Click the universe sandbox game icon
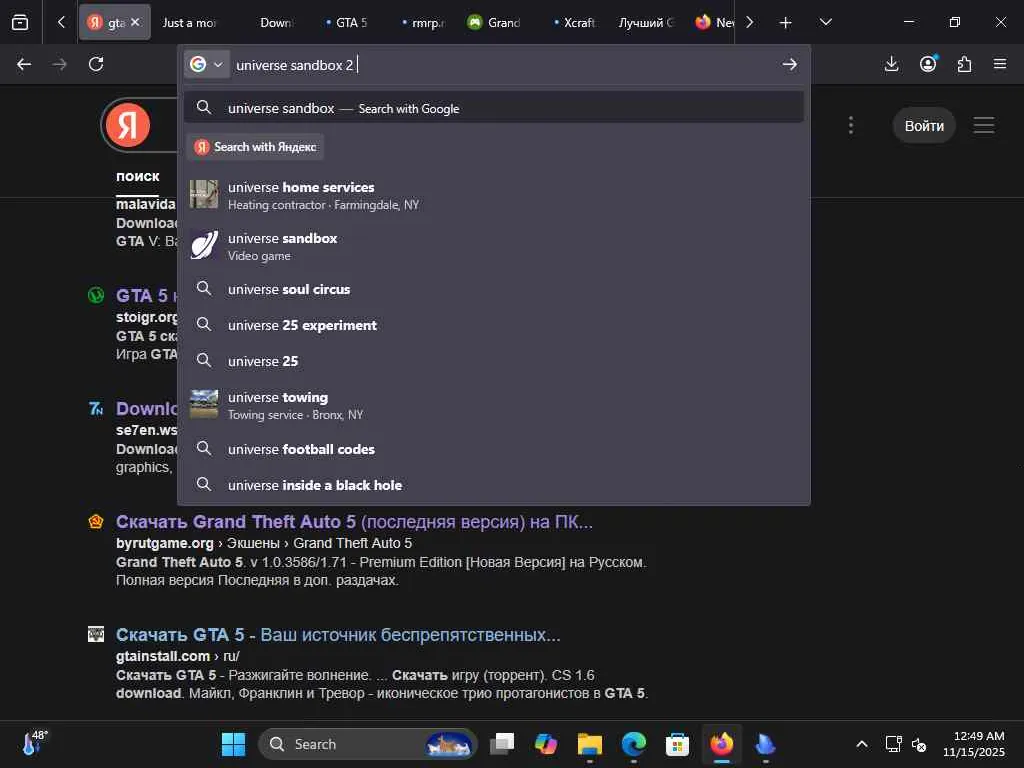This screenshot has height=768, width=1024. (204, 246)
